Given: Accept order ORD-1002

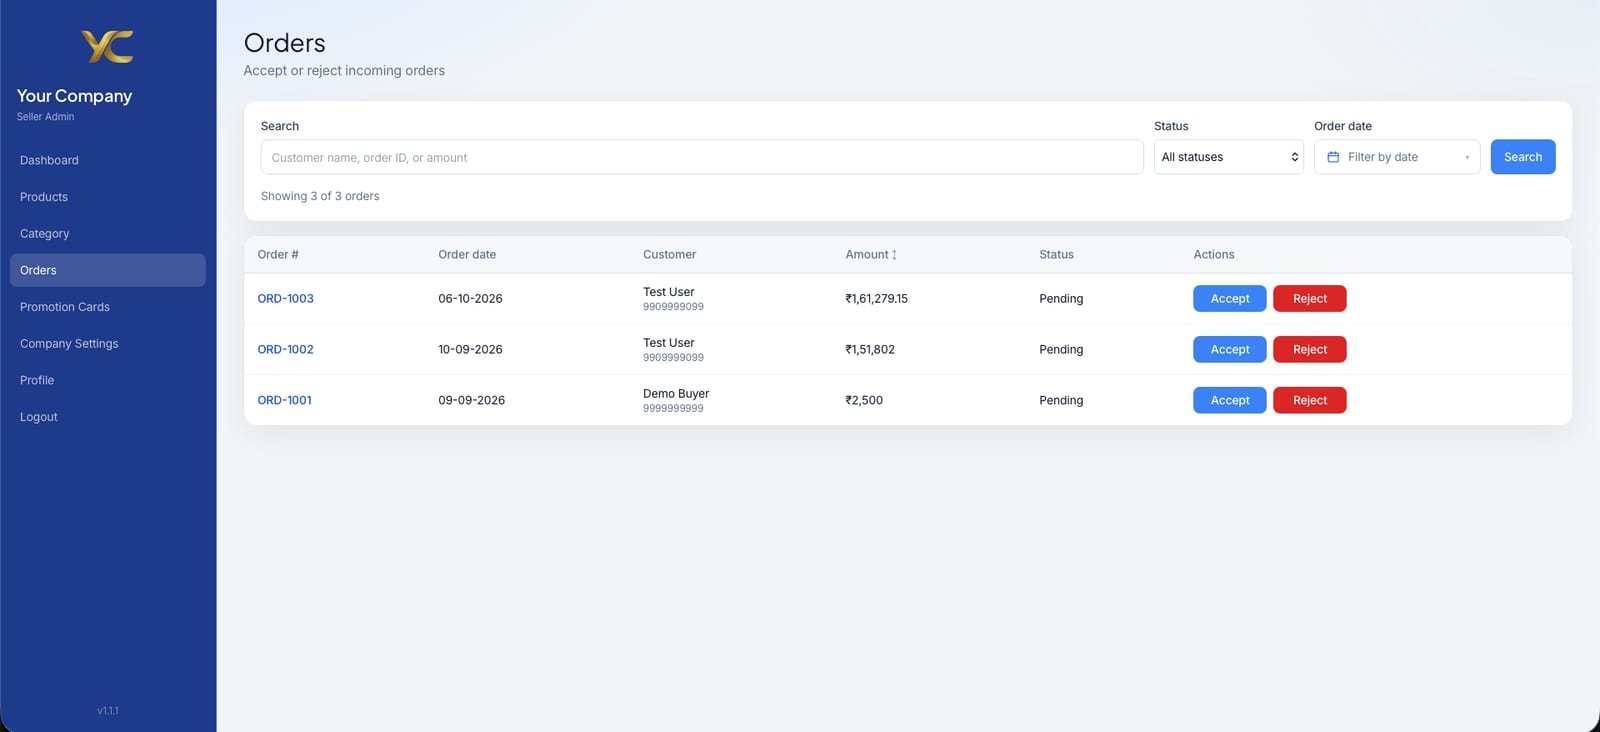Looking at the screenshot, I should coord(1230,350).
